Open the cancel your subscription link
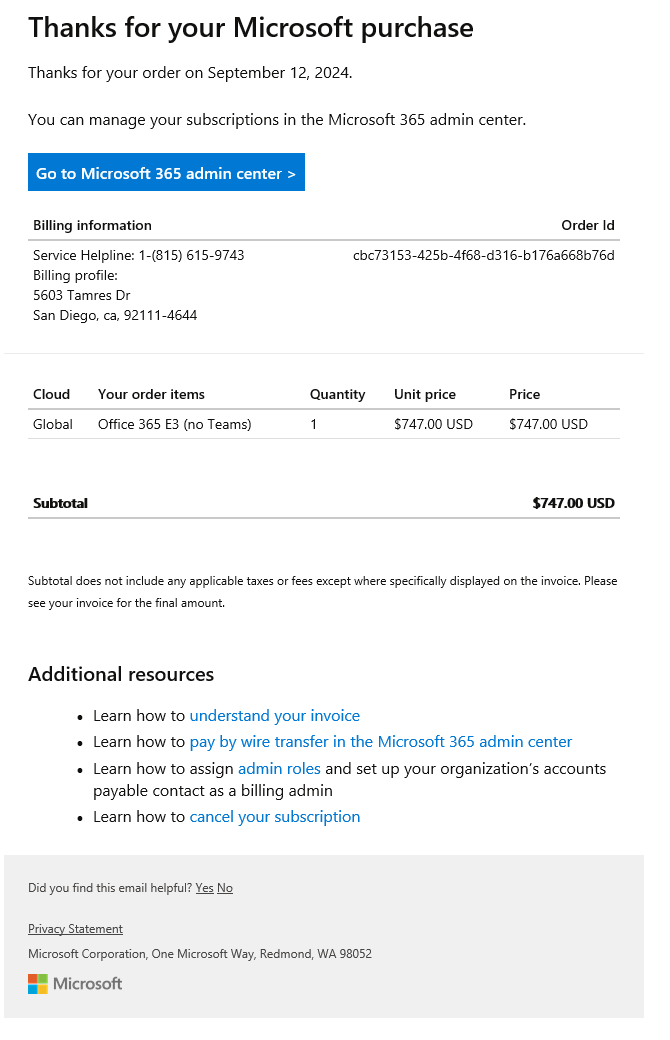Image resolution: width=670 pixels, height=1040 pixels. tap(275, 817)
